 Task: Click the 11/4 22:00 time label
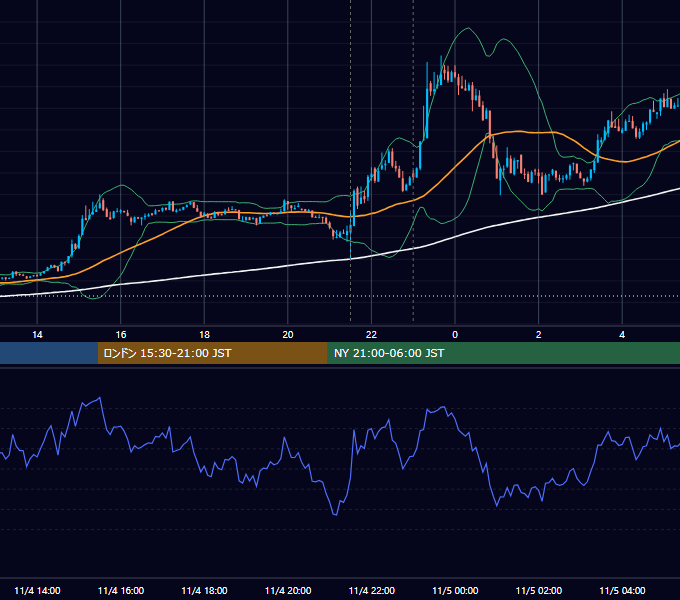click(372, 590)
